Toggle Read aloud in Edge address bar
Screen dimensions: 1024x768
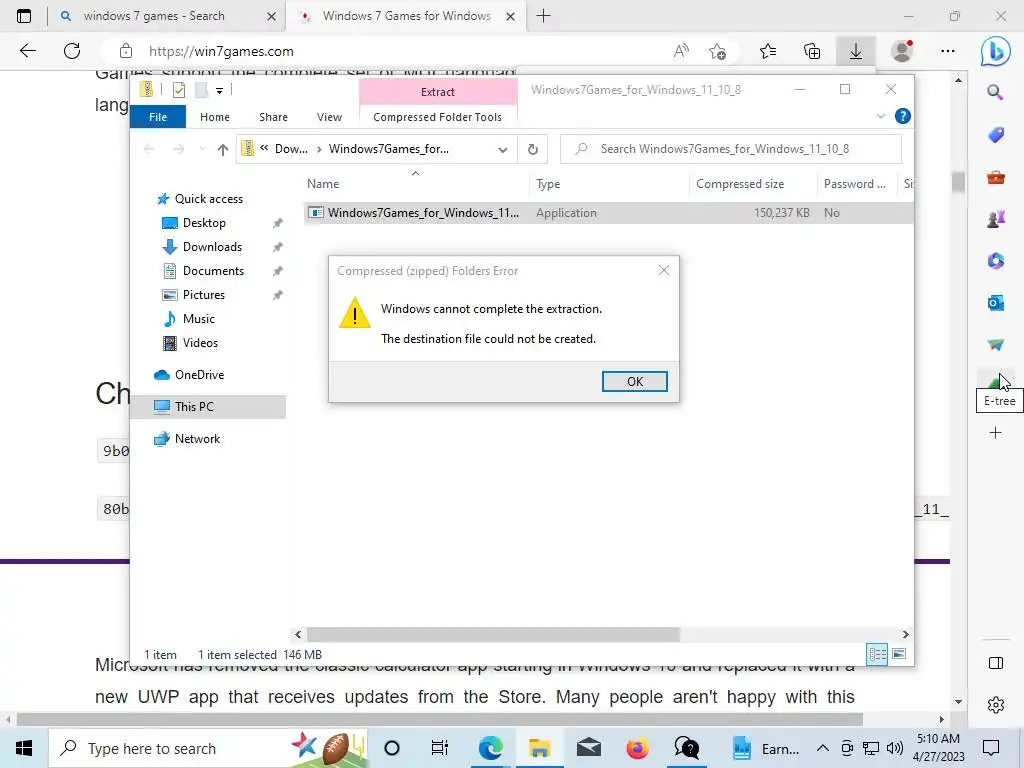tap(681, 51)
